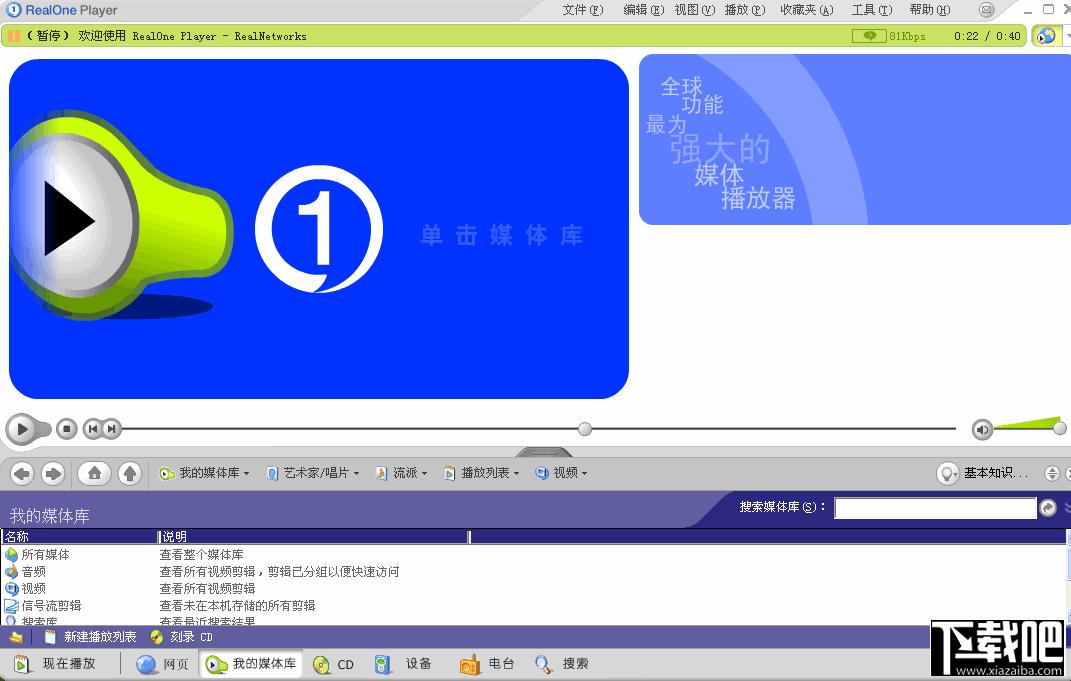The height and width of the screenshot is (681, 1071).
Task: Click the Home navigation button
Action: point(94,473)
